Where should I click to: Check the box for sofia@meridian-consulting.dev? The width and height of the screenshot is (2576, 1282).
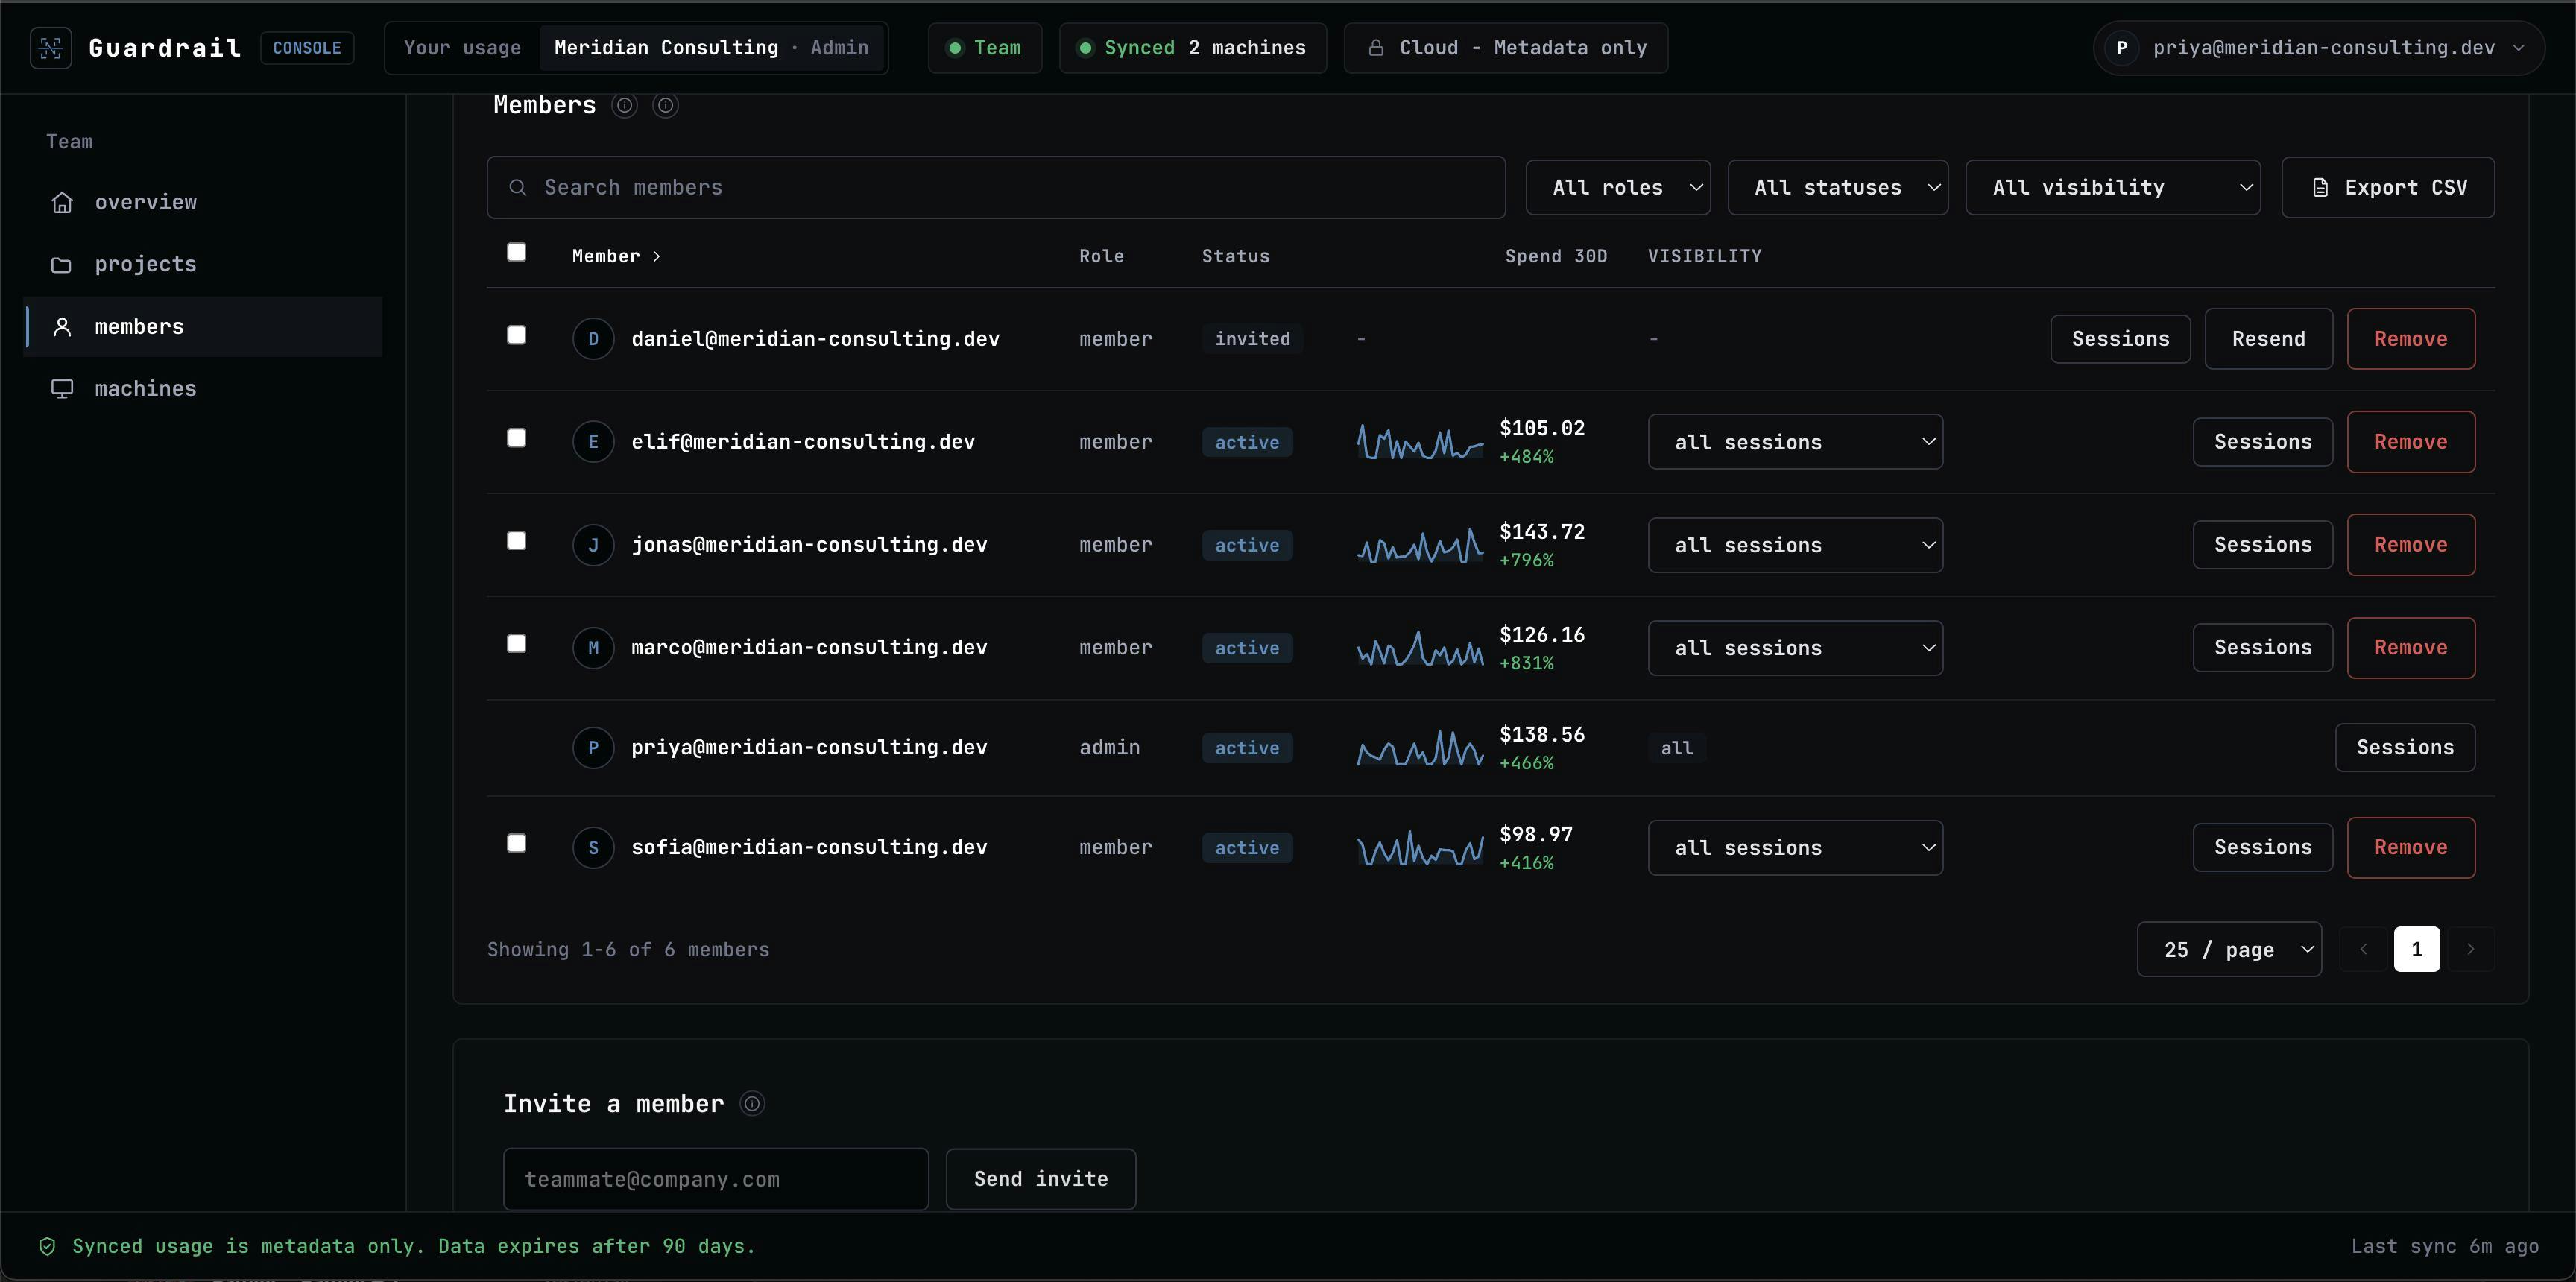(516, 844)
